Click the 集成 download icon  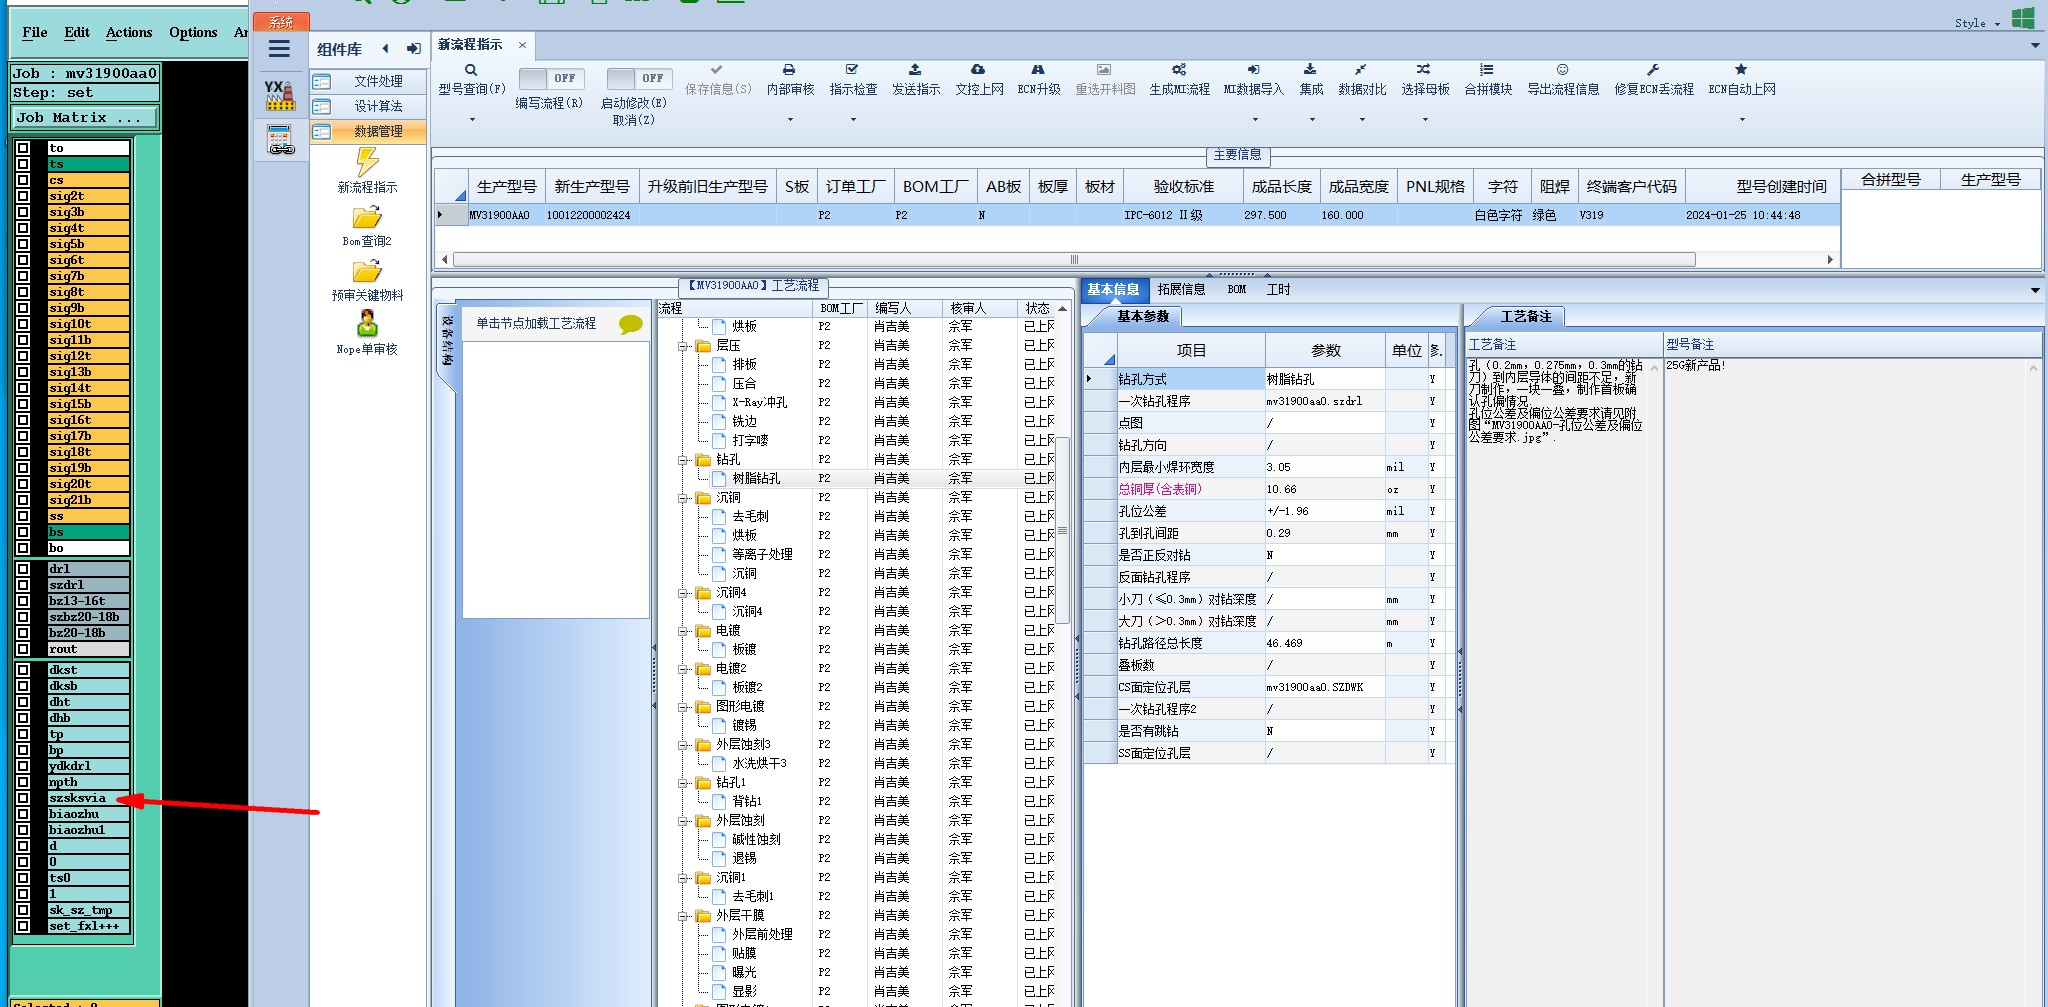tap(1310, 70)
